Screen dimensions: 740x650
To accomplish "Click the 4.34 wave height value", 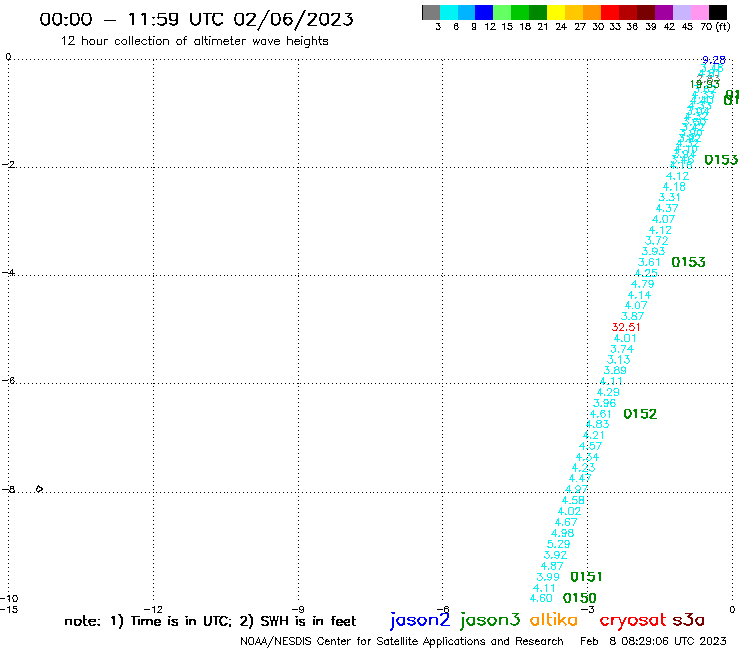I will (587, 457).
